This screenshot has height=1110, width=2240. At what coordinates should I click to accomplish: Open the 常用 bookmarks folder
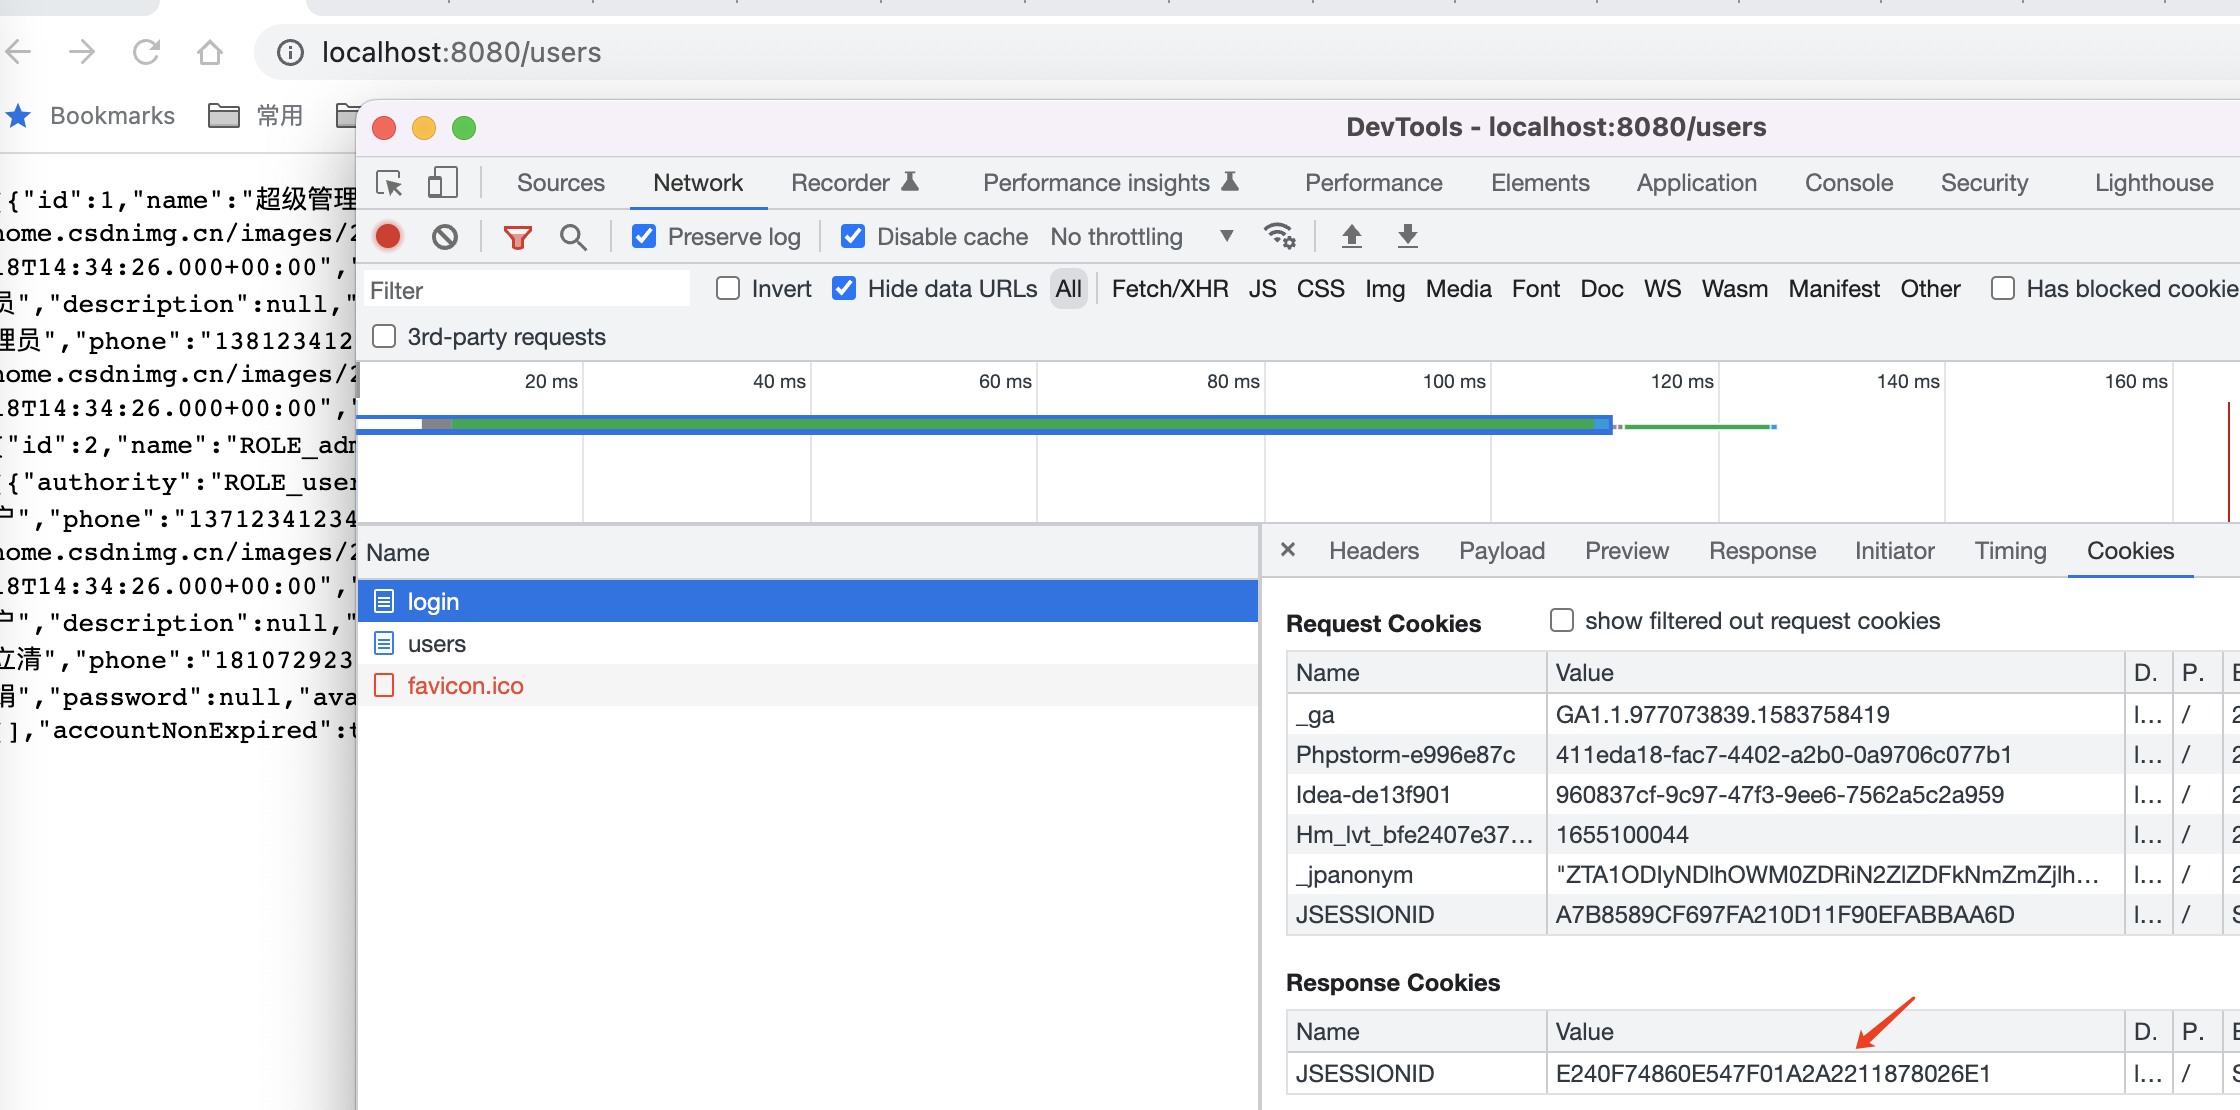(x=256, y=116)
